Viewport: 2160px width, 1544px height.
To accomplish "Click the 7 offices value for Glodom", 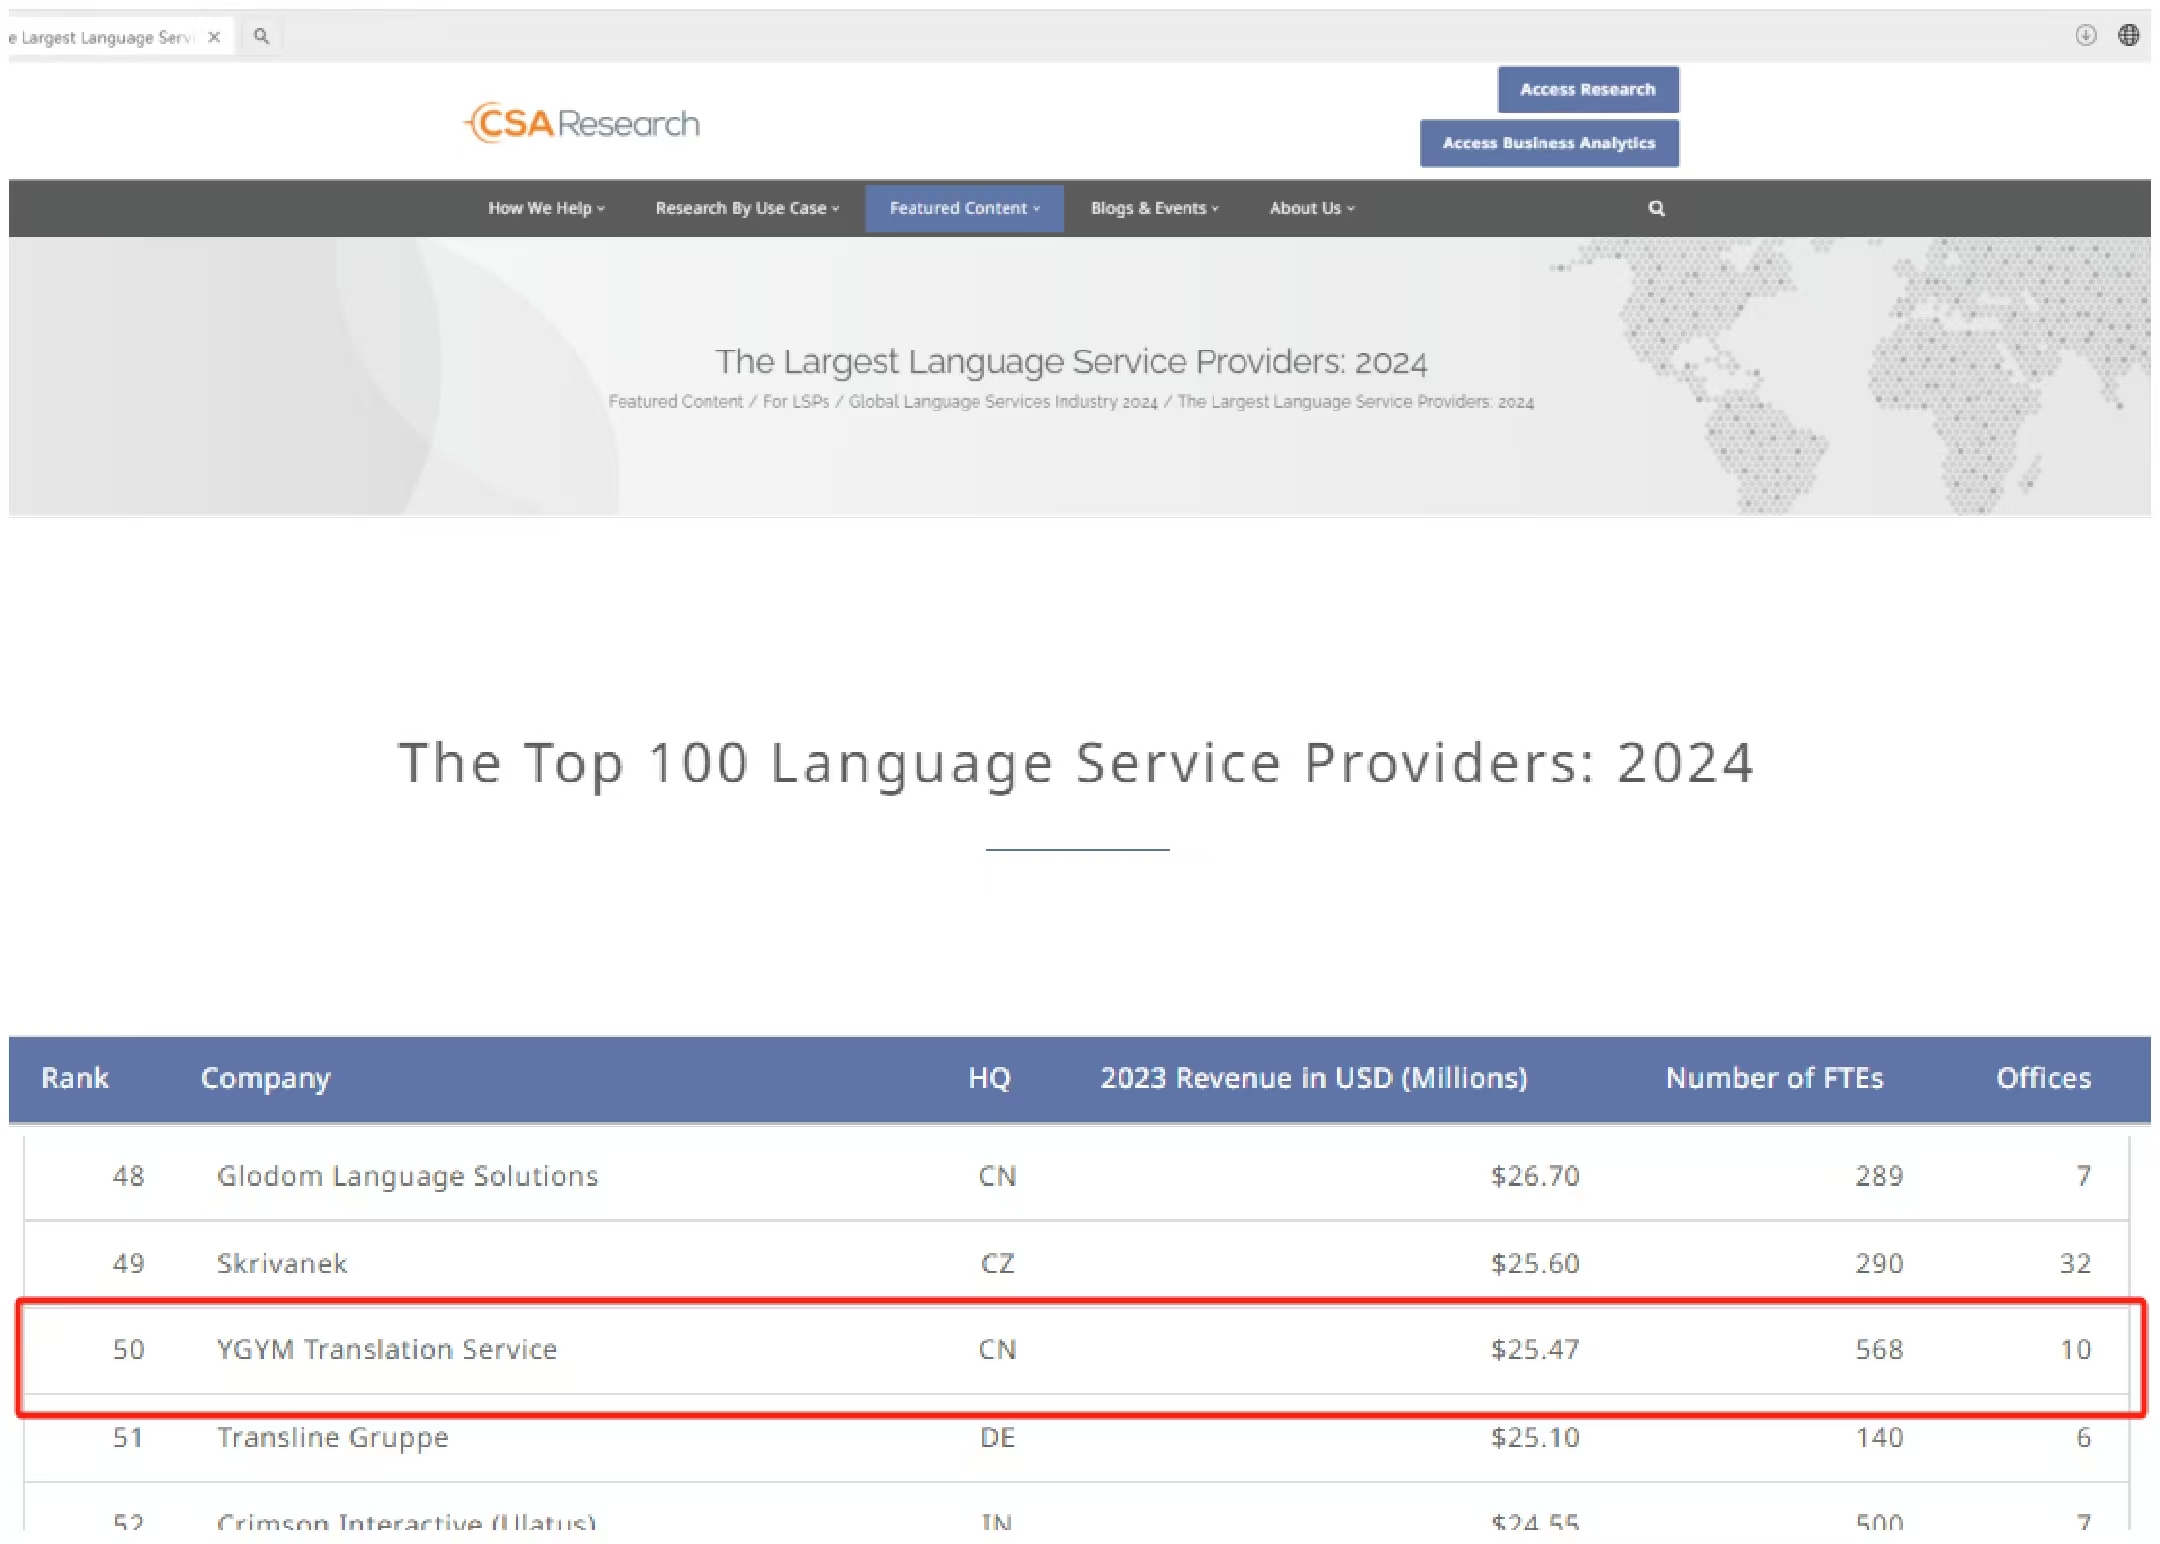I will point(2083,1176).
